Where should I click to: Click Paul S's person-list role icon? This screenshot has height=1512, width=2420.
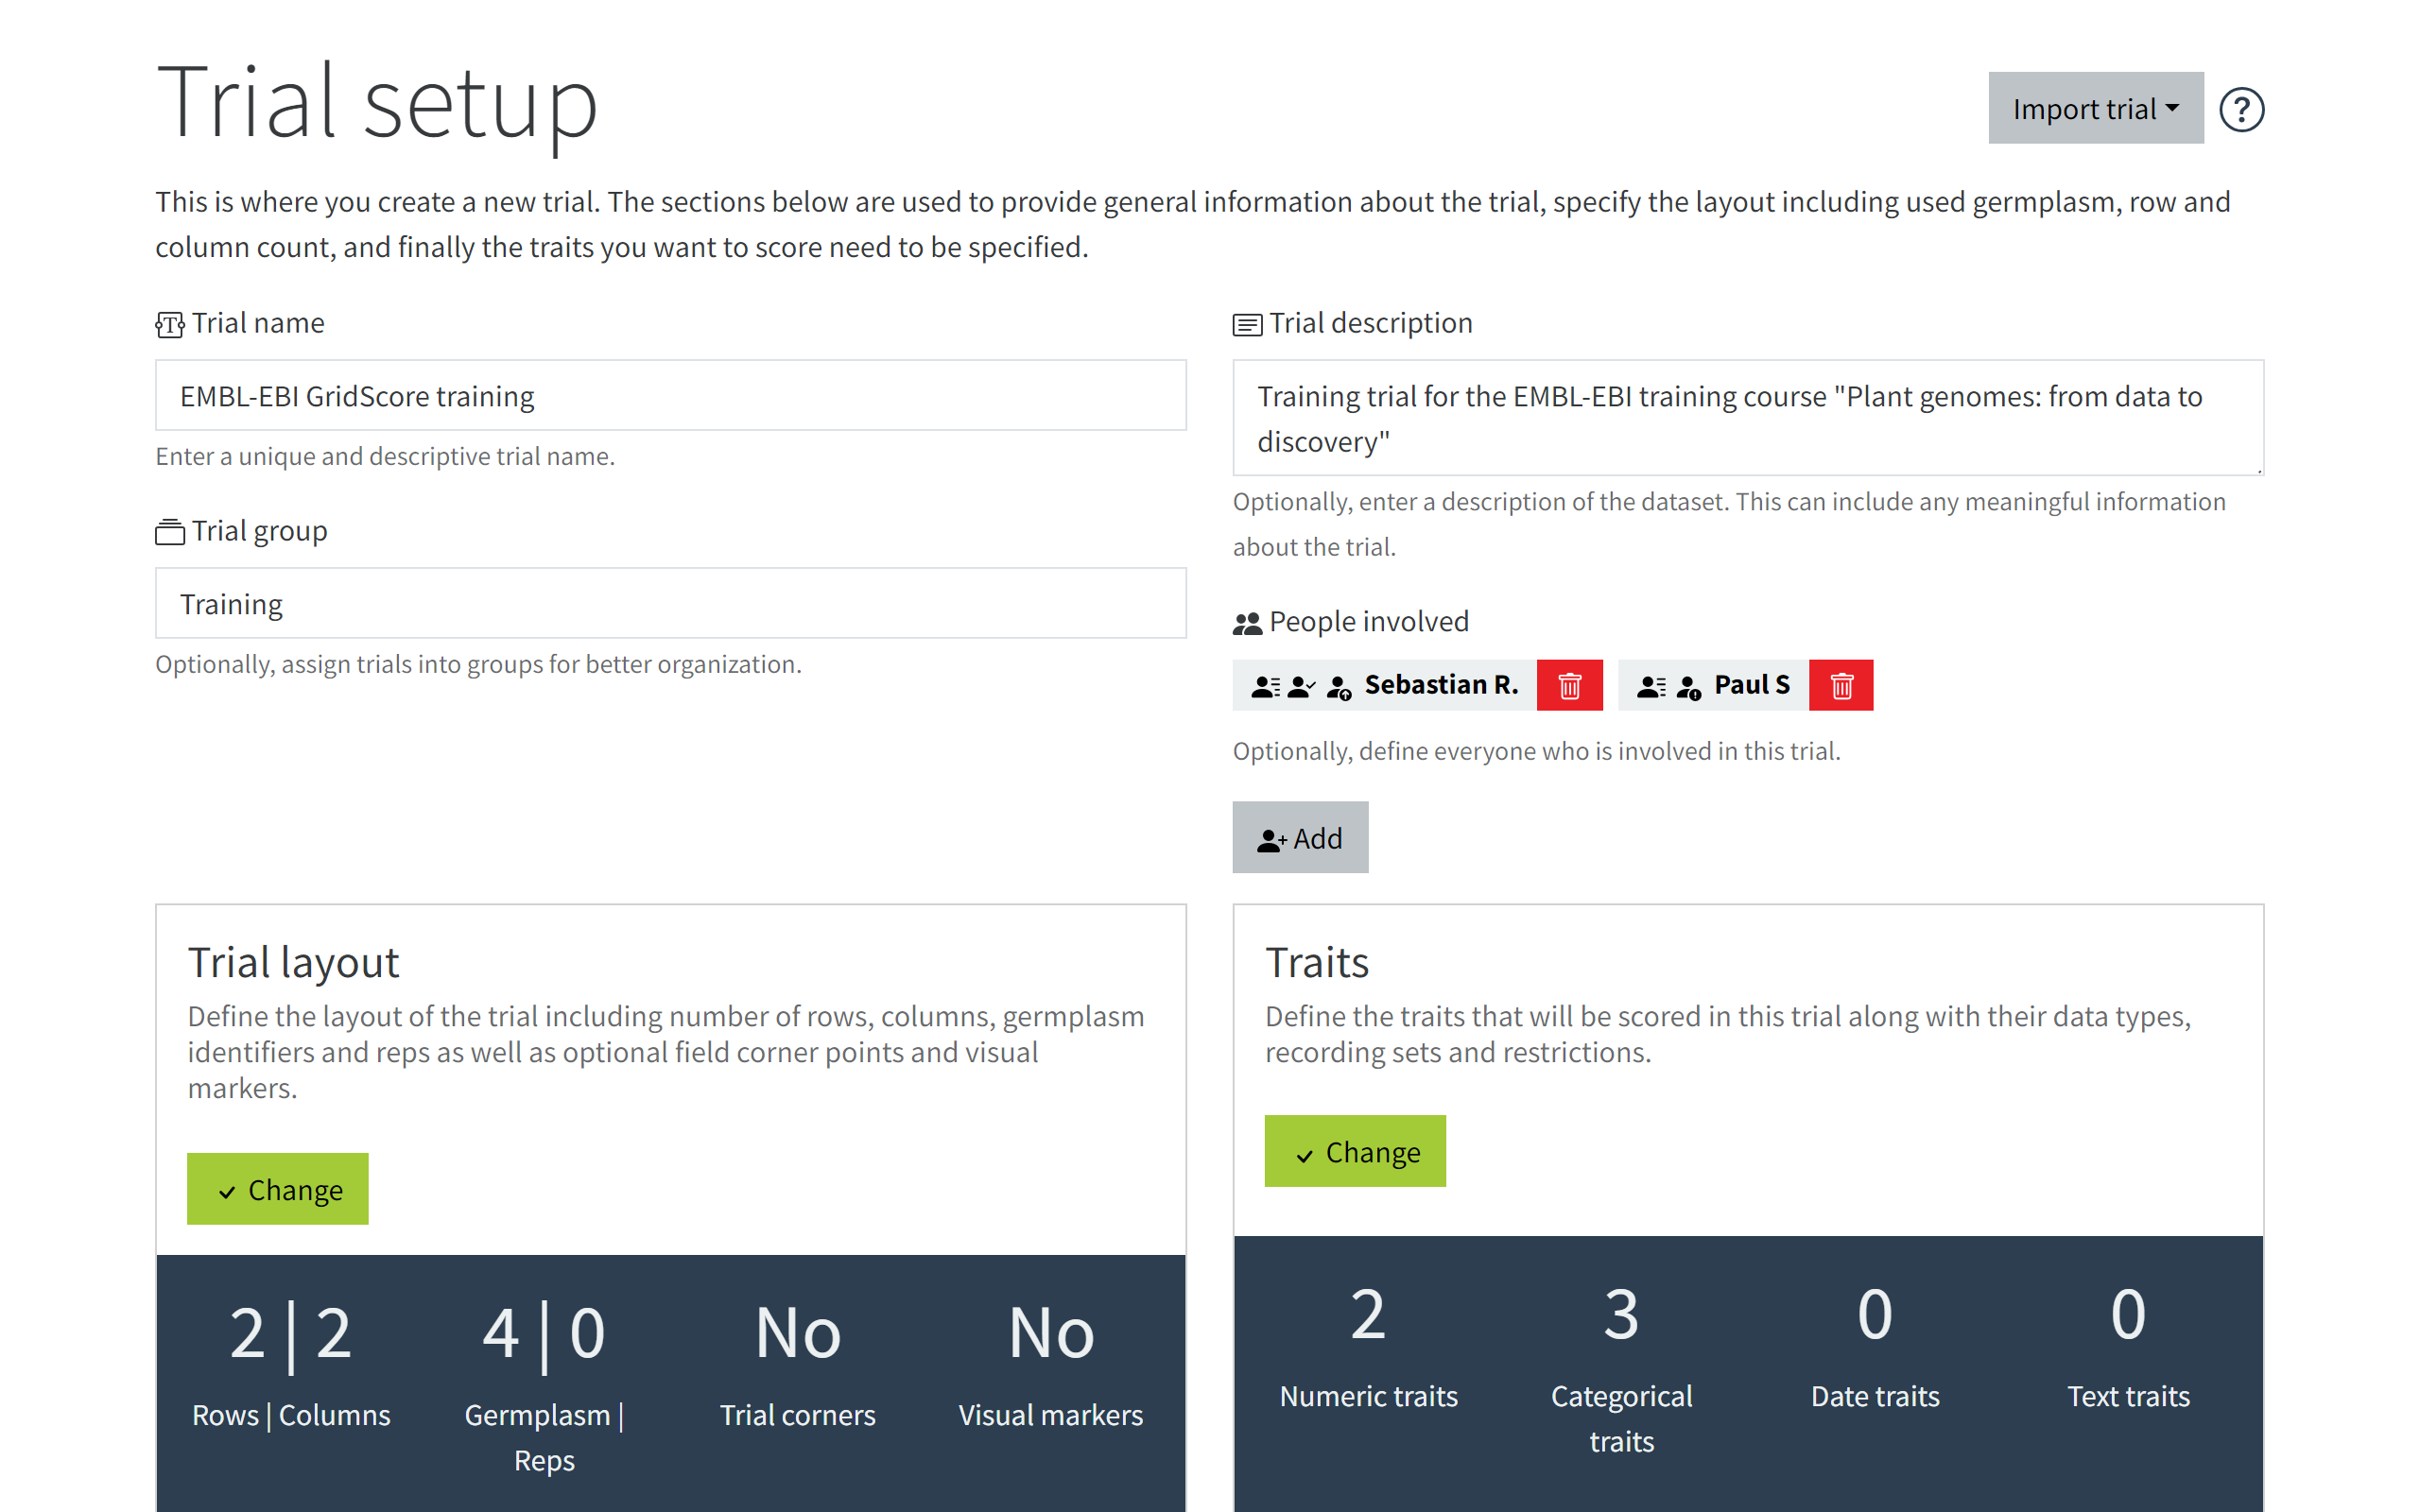tap(1651, 686)
